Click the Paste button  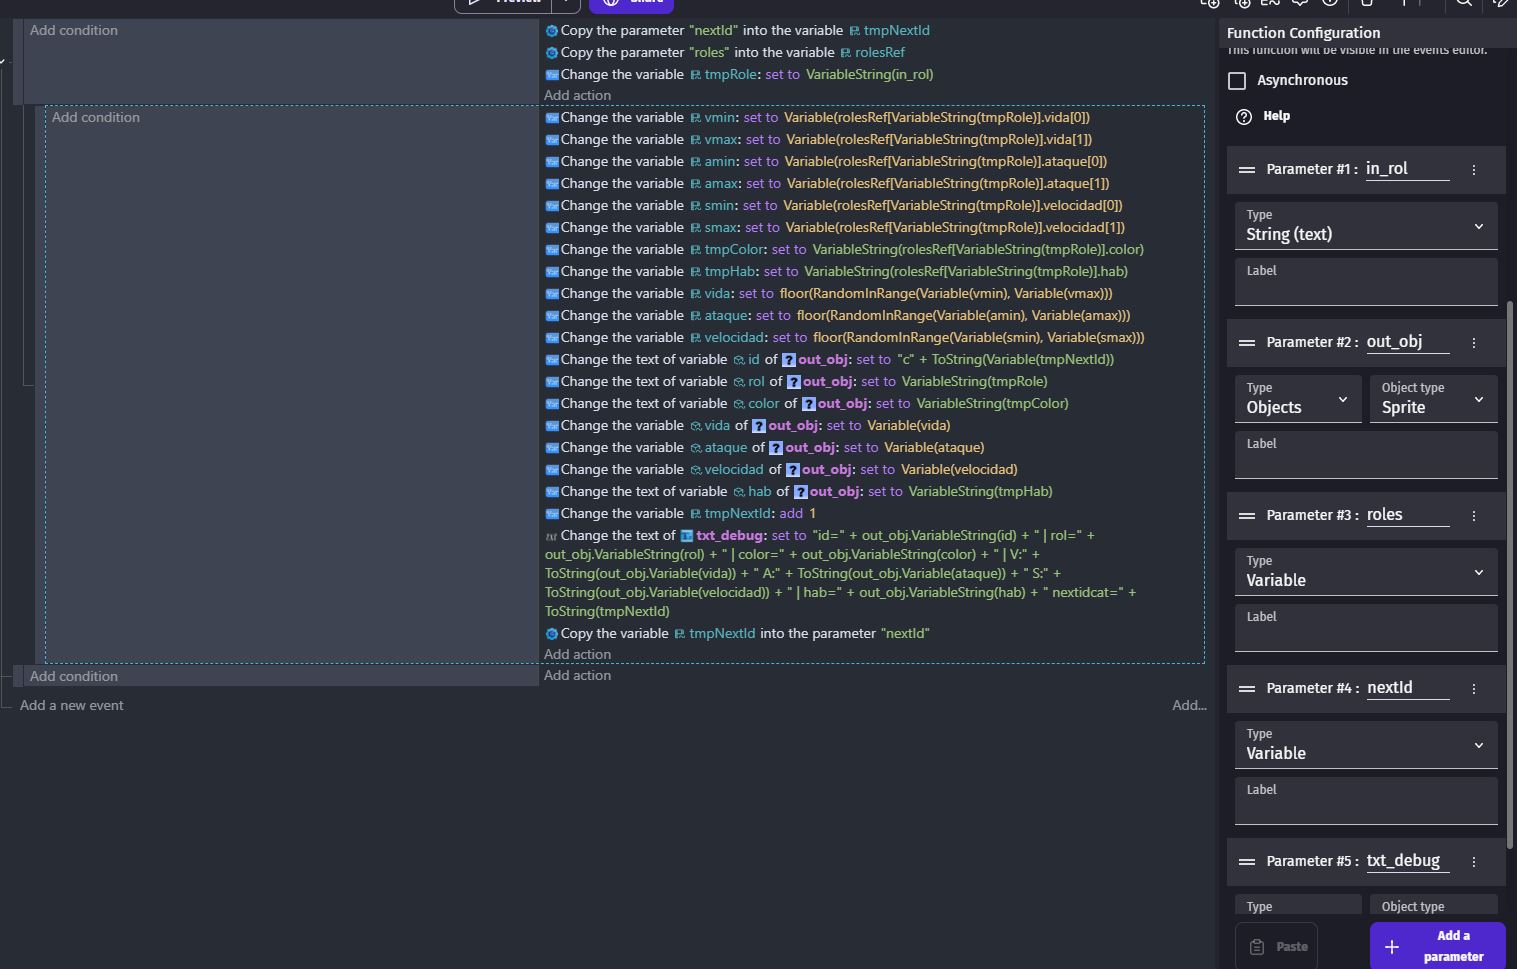[x=1277, y=946]
